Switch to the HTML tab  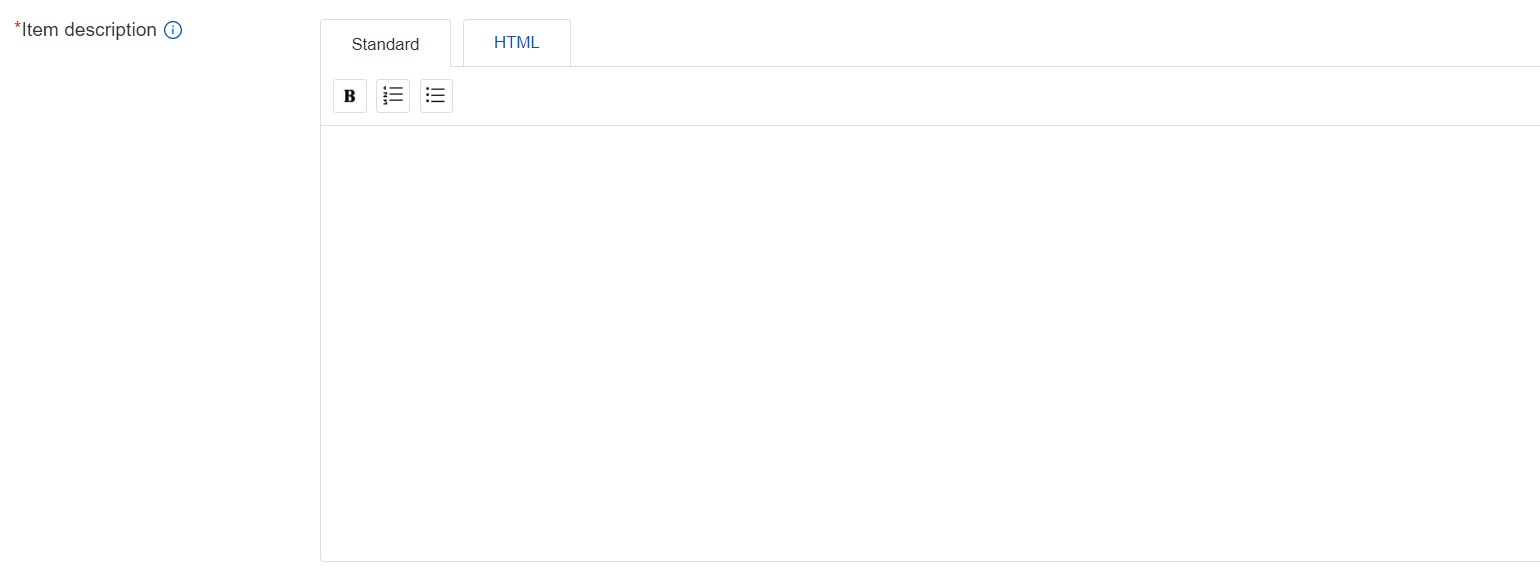(516, 43)
